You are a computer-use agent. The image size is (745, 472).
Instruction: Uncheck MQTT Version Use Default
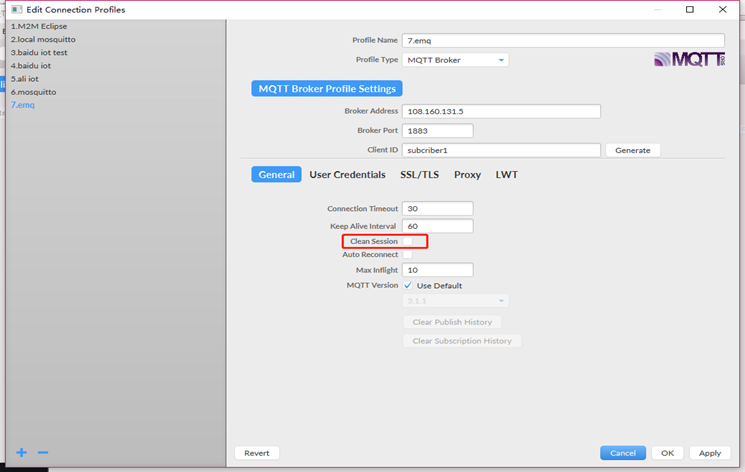tap(408, 285)
